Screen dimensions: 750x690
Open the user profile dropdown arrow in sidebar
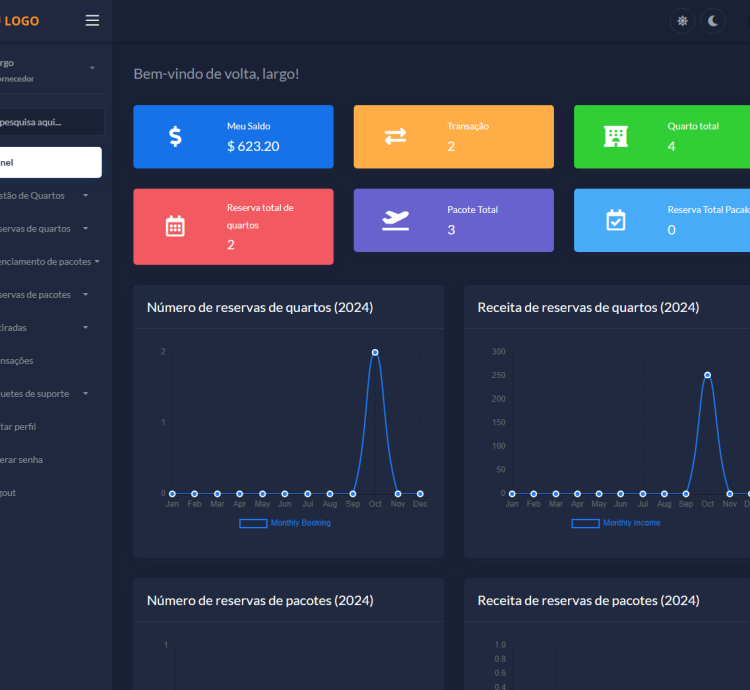point(92,68)
